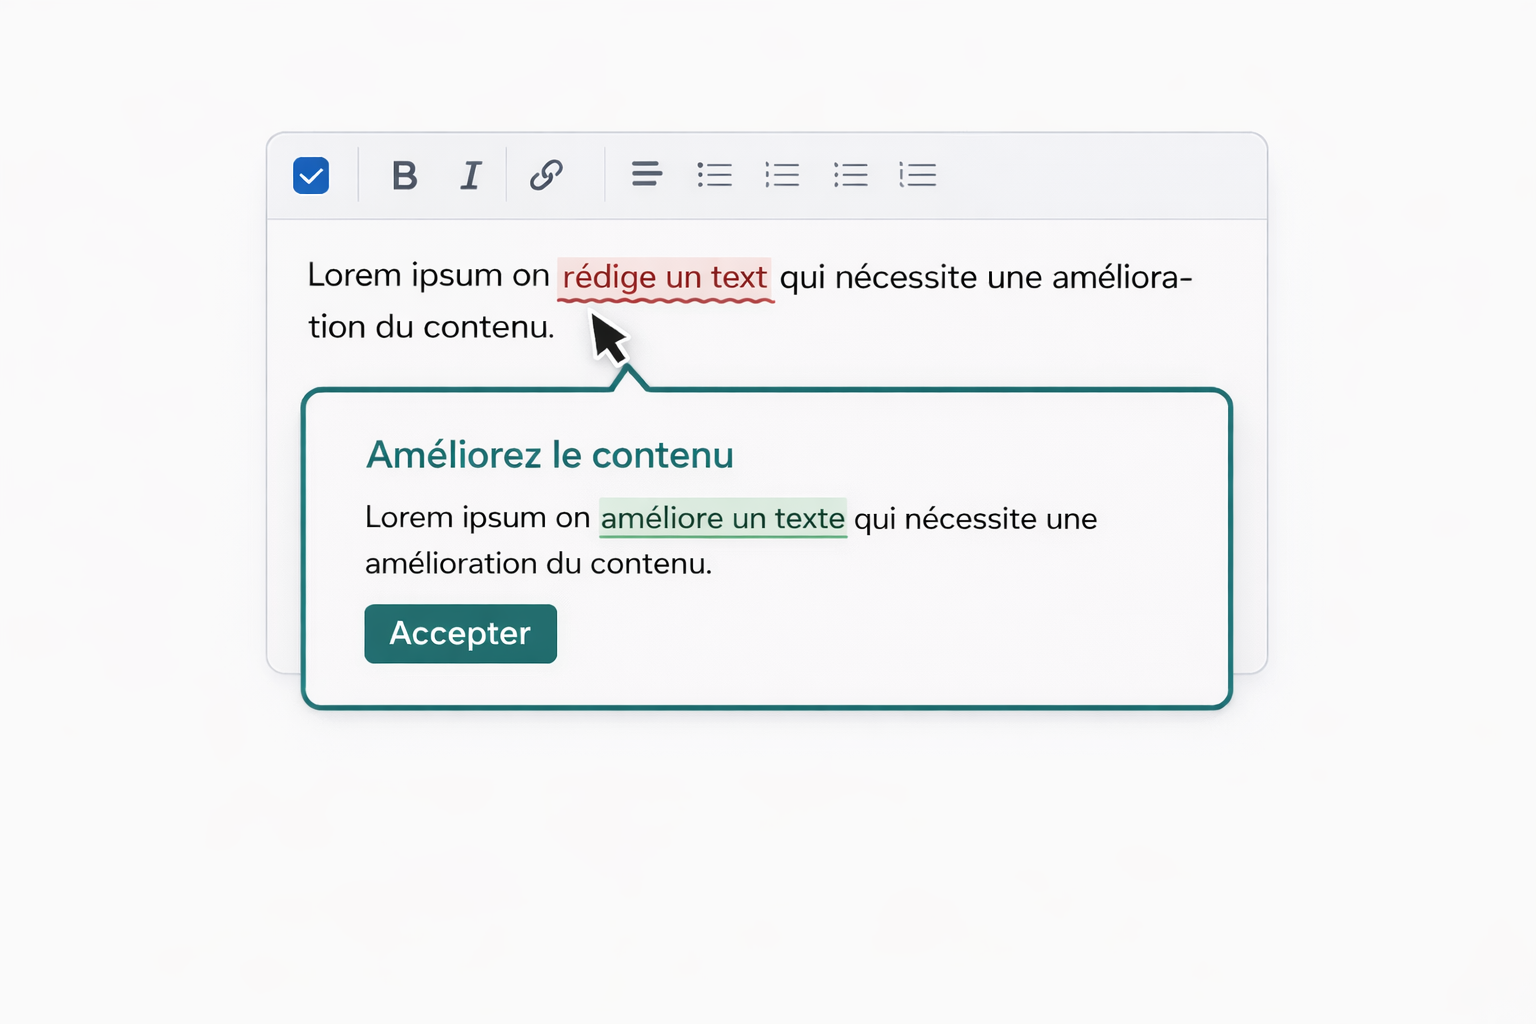Click the "Améliorez le contenu" heading
The width and height of the screenshot is (1536, 1024).
tap(549, 455)
